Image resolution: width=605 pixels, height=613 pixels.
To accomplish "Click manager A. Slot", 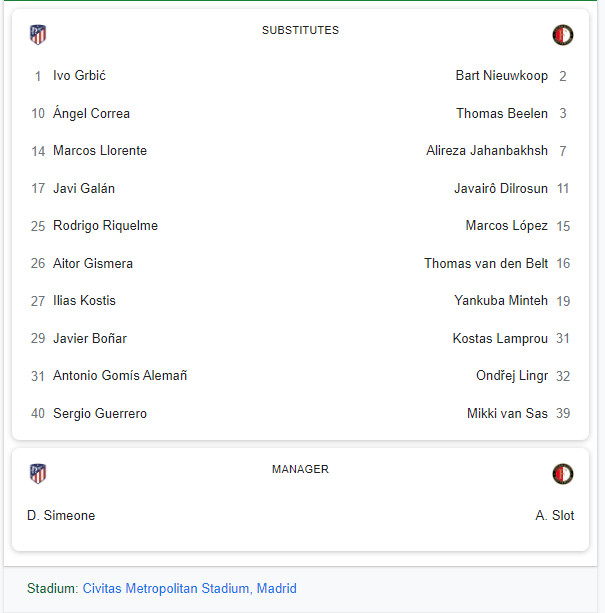I will (555, 515).
